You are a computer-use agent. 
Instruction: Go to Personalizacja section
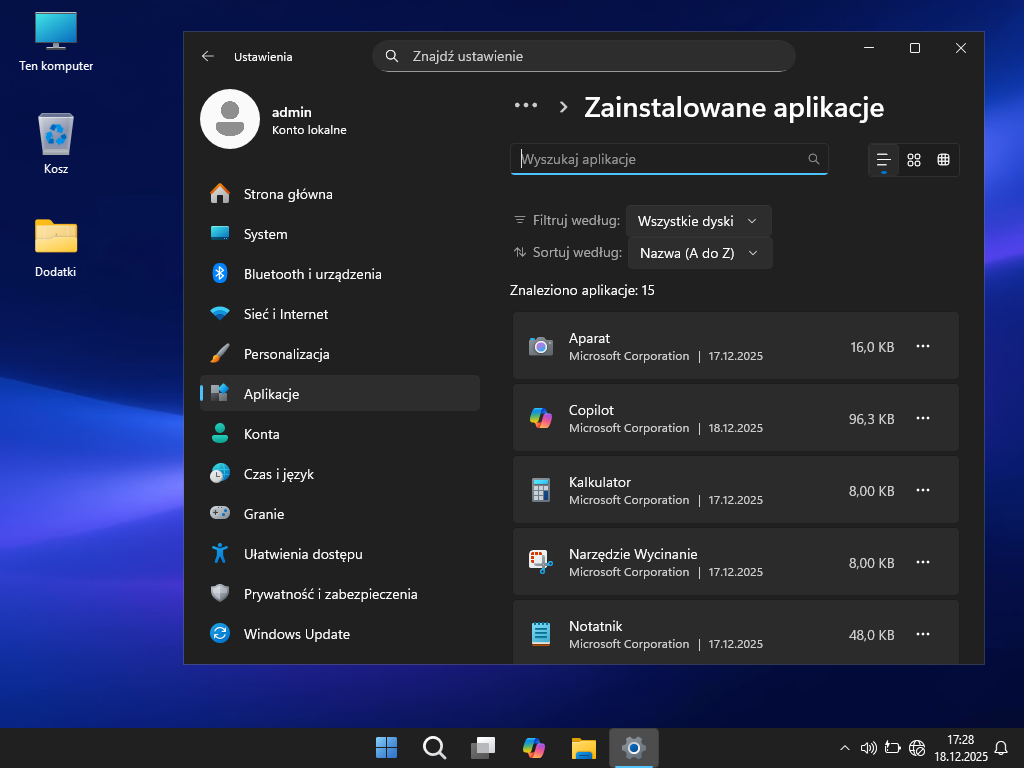(x=286, y=354)
